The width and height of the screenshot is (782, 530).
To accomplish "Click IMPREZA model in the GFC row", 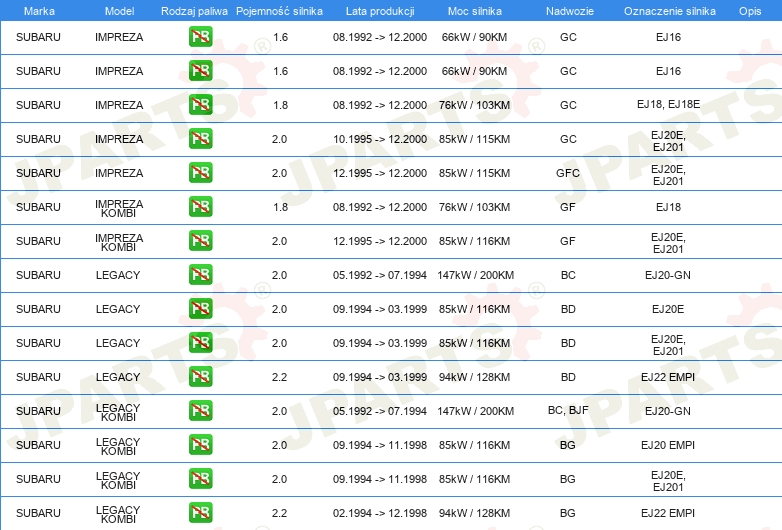I will pos(119,173).
